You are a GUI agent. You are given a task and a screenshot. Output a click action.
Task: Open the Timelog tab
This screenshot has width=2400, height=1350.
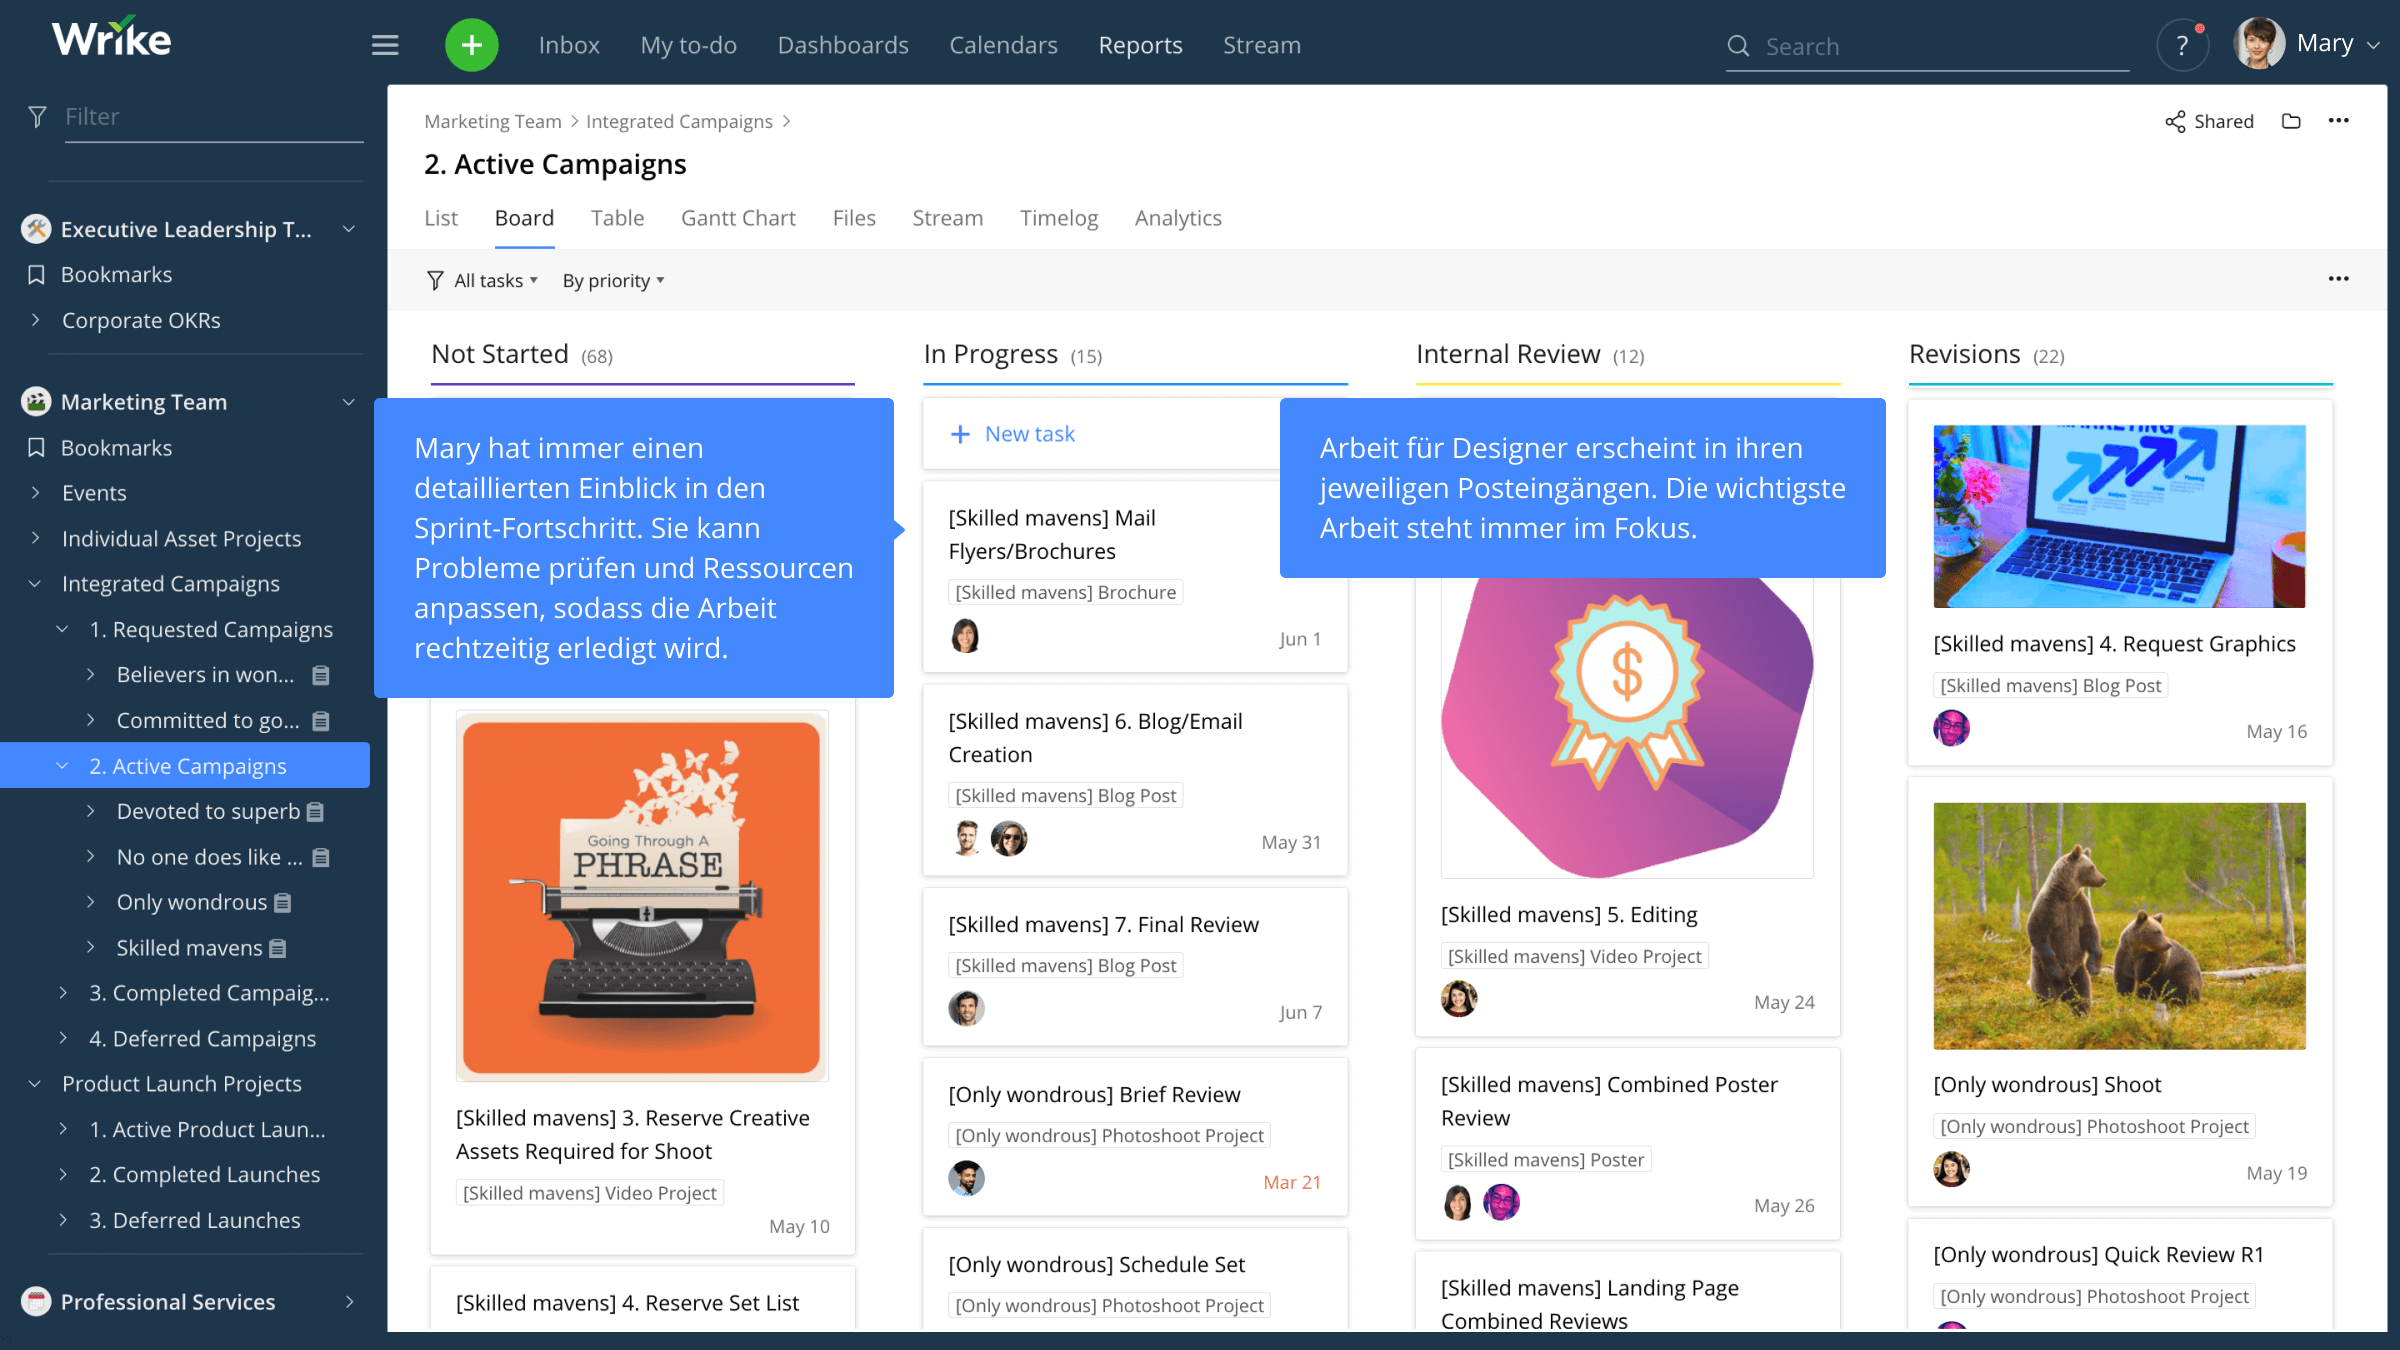click(x=1059, y=218)
